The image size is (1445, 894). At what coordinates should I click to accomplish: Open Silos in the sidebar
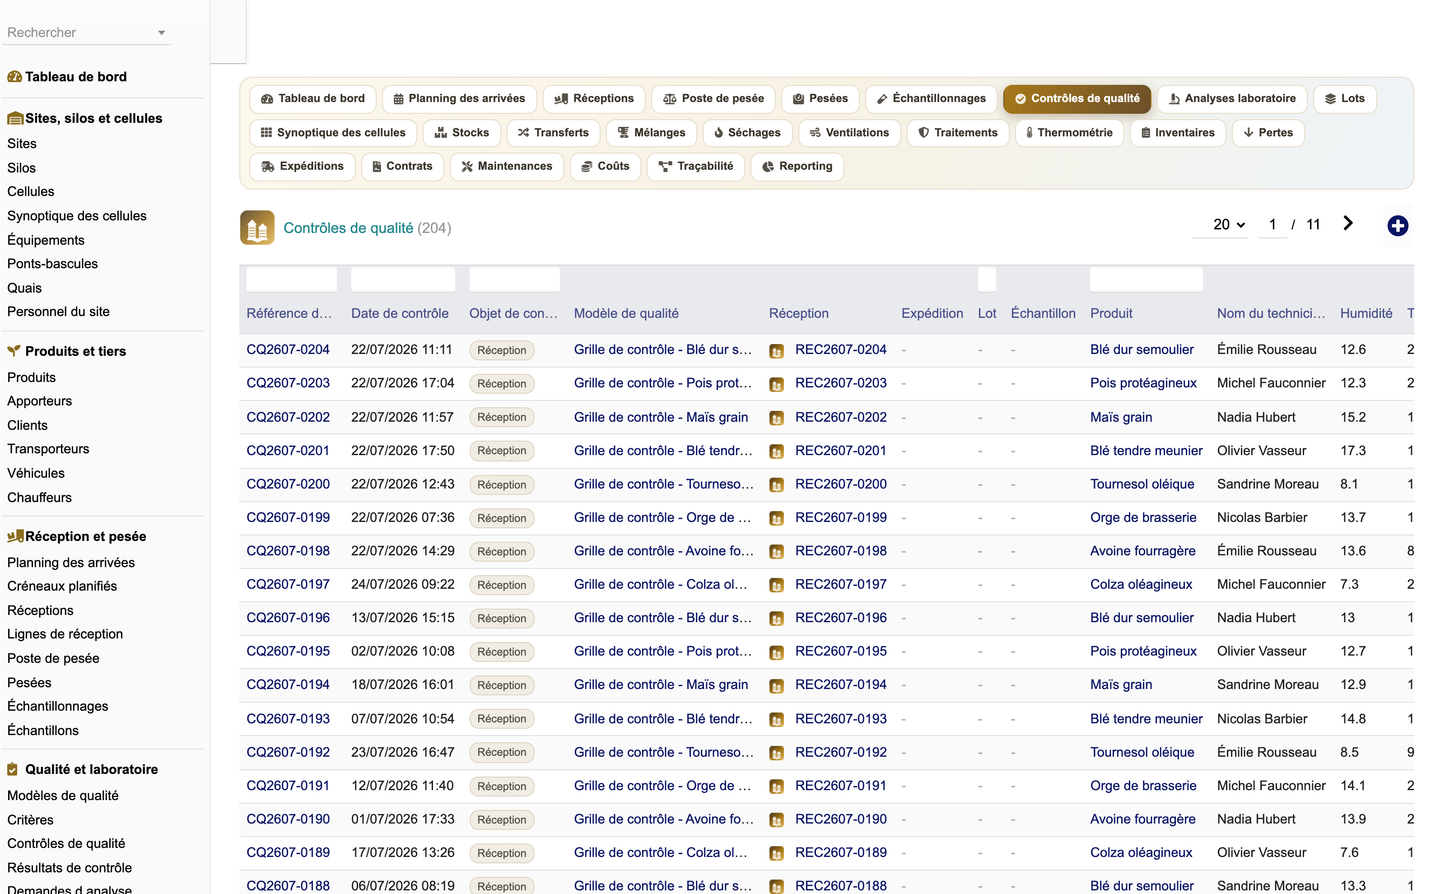[21, 168]
